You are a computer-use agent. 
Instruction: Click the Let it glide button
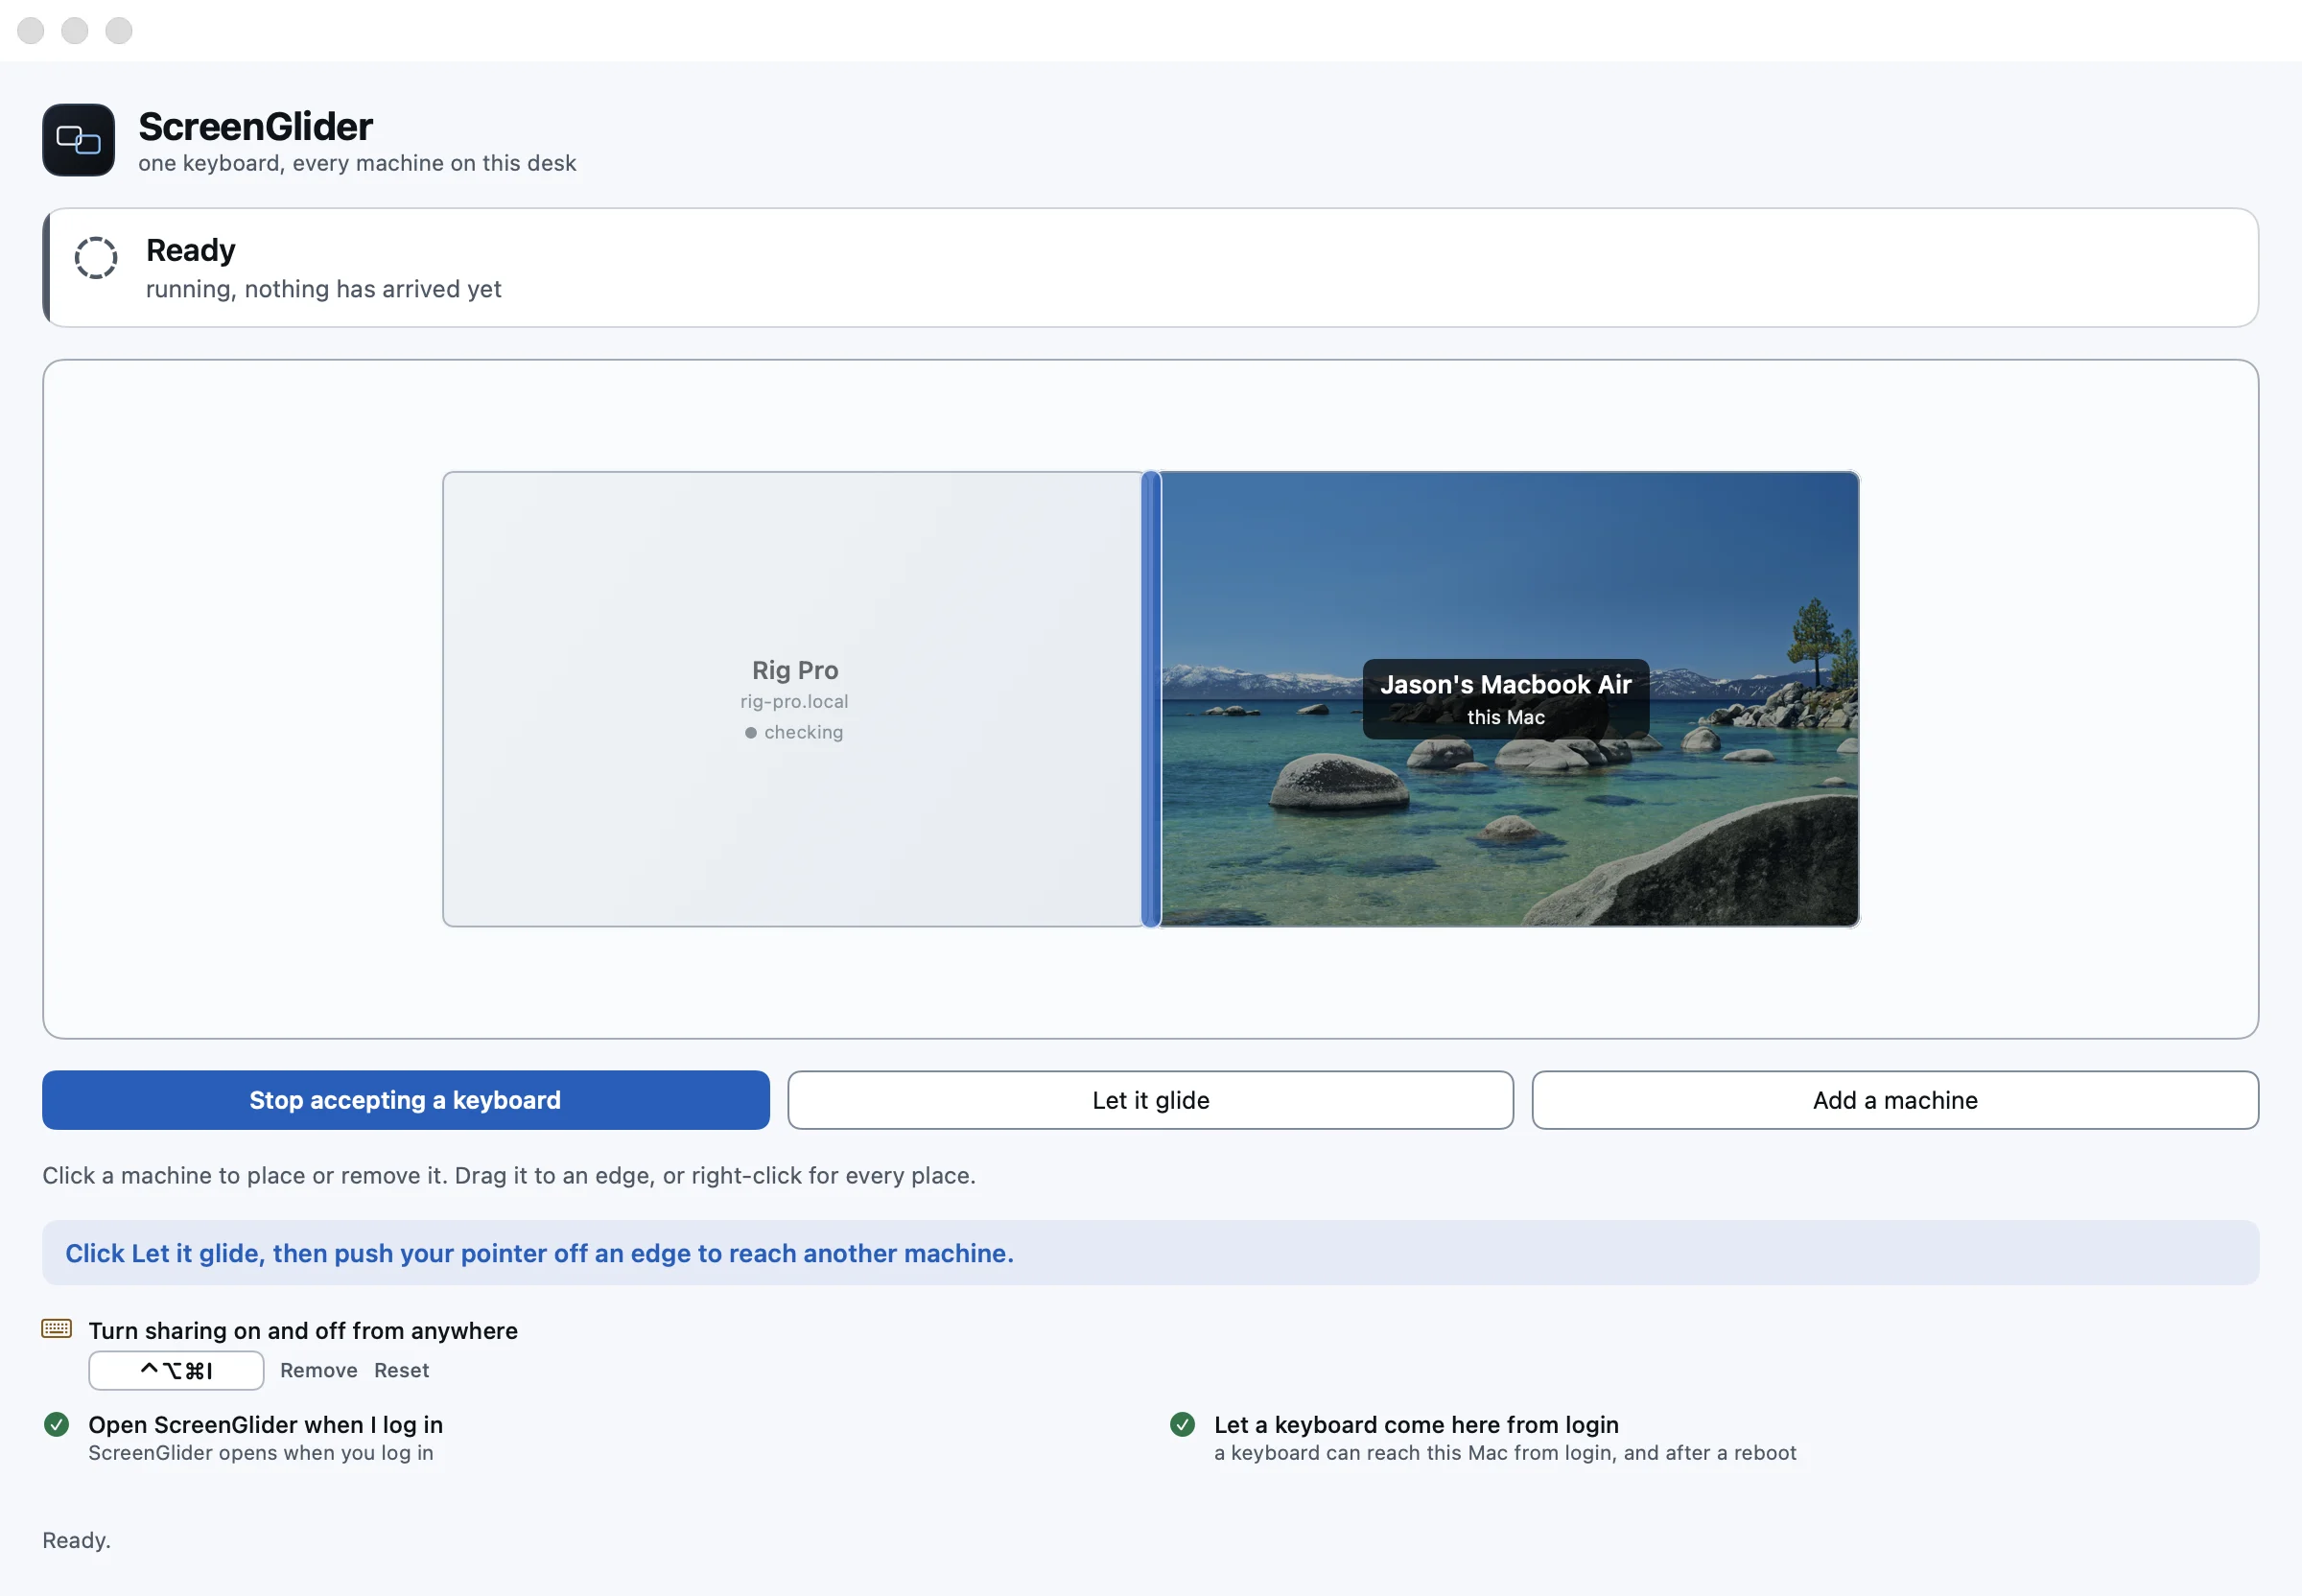[1150, 1100]
